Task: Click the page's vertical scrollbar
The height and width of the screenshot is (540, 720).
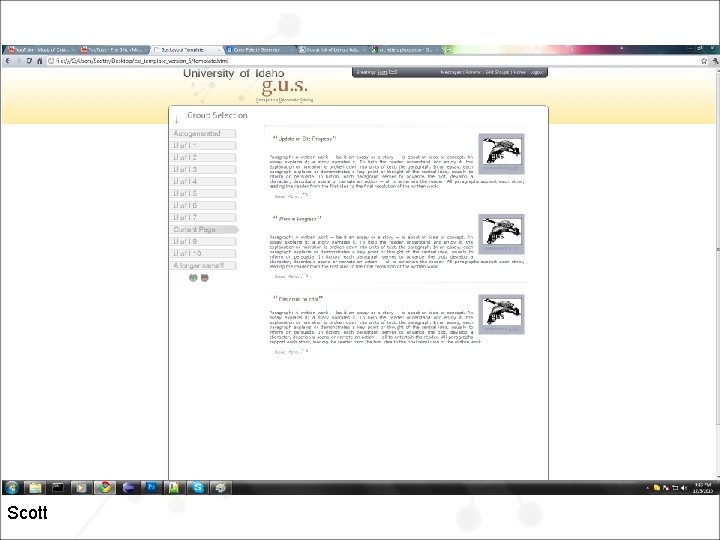Action: click(717, 248)
